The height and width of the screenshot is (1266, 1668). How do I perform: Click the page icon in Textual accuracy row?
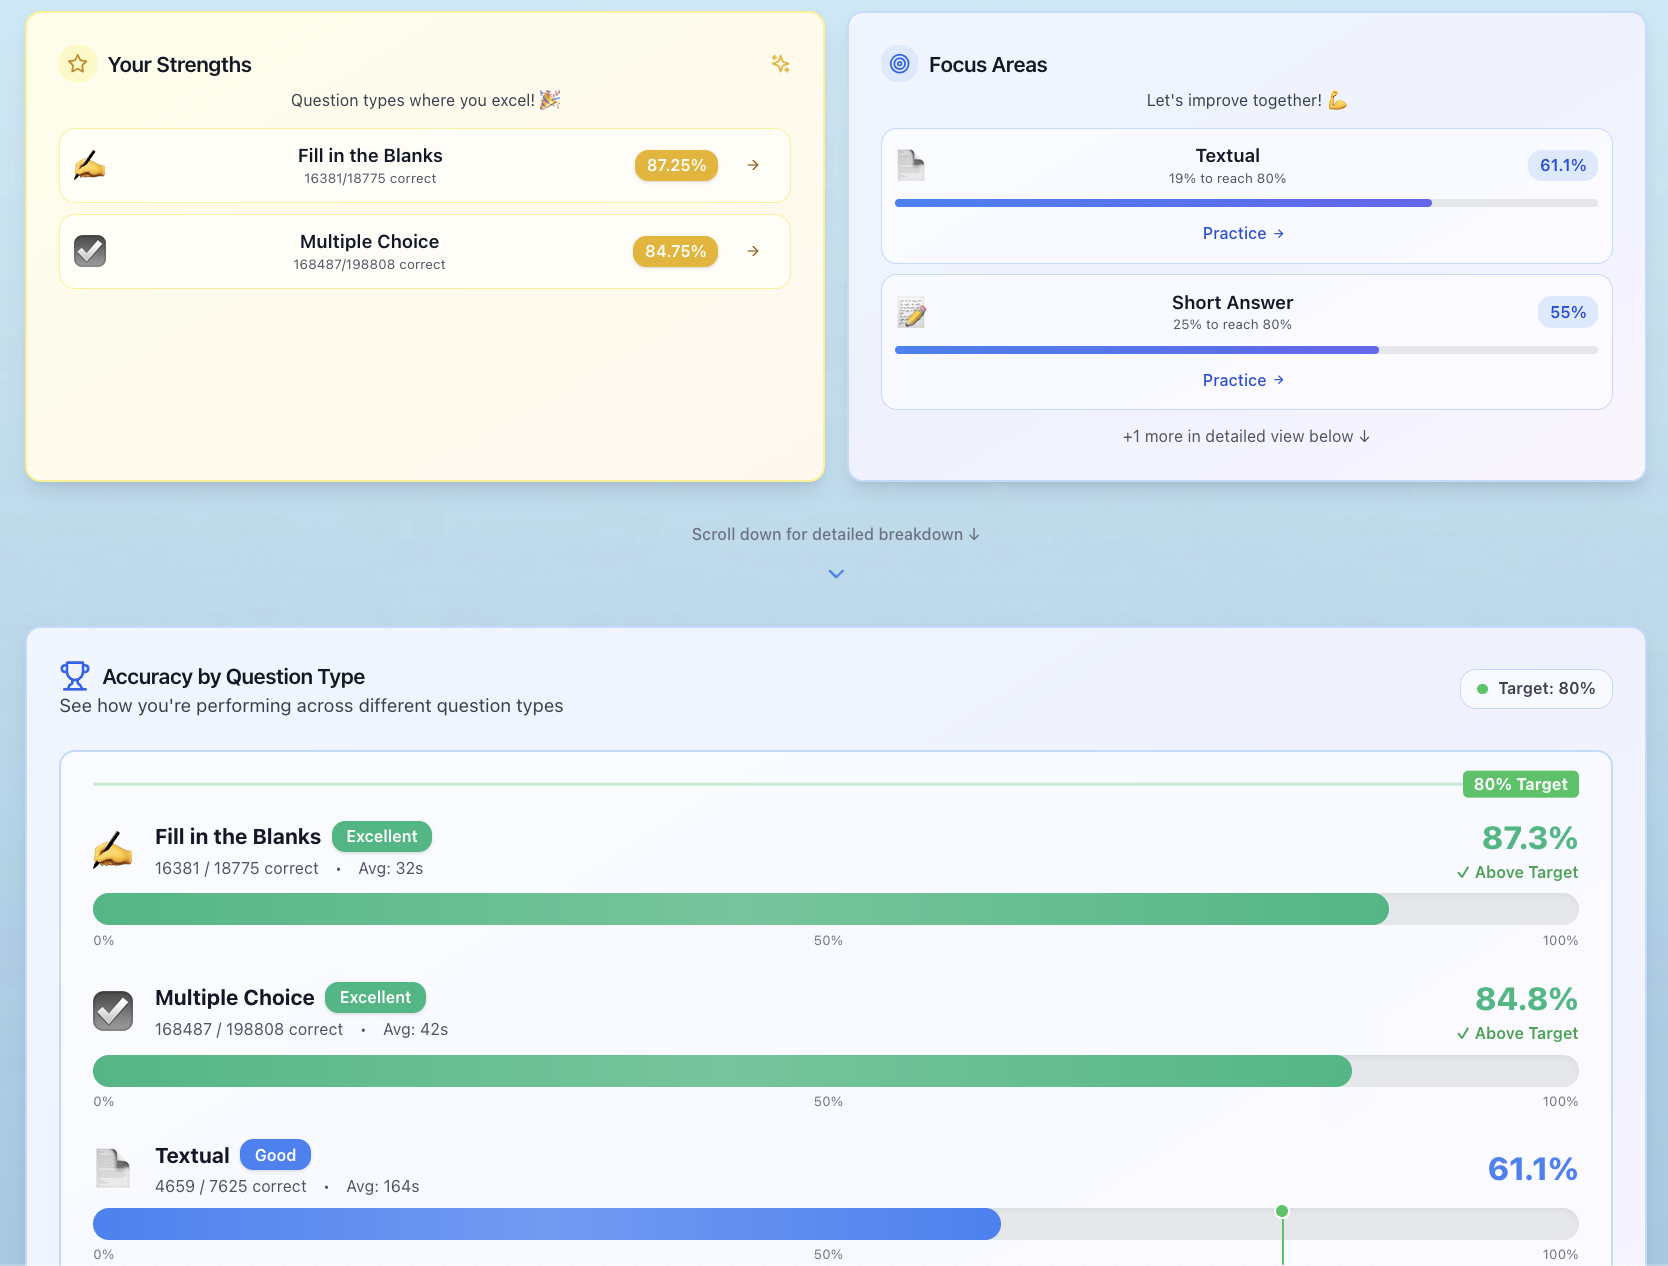click(113, 1168)
